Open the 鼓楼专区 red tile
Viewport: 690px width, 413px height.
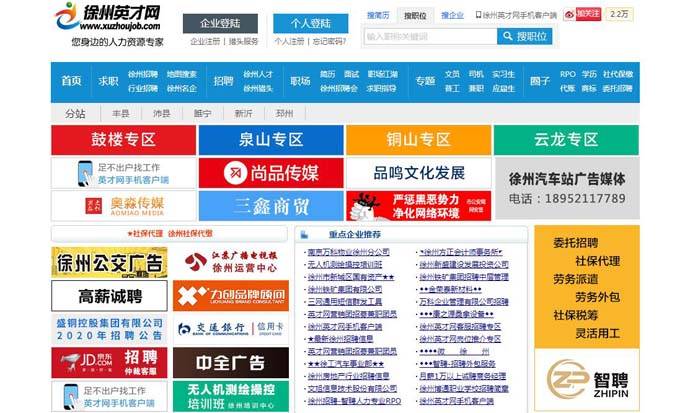(x=124, y=140)
